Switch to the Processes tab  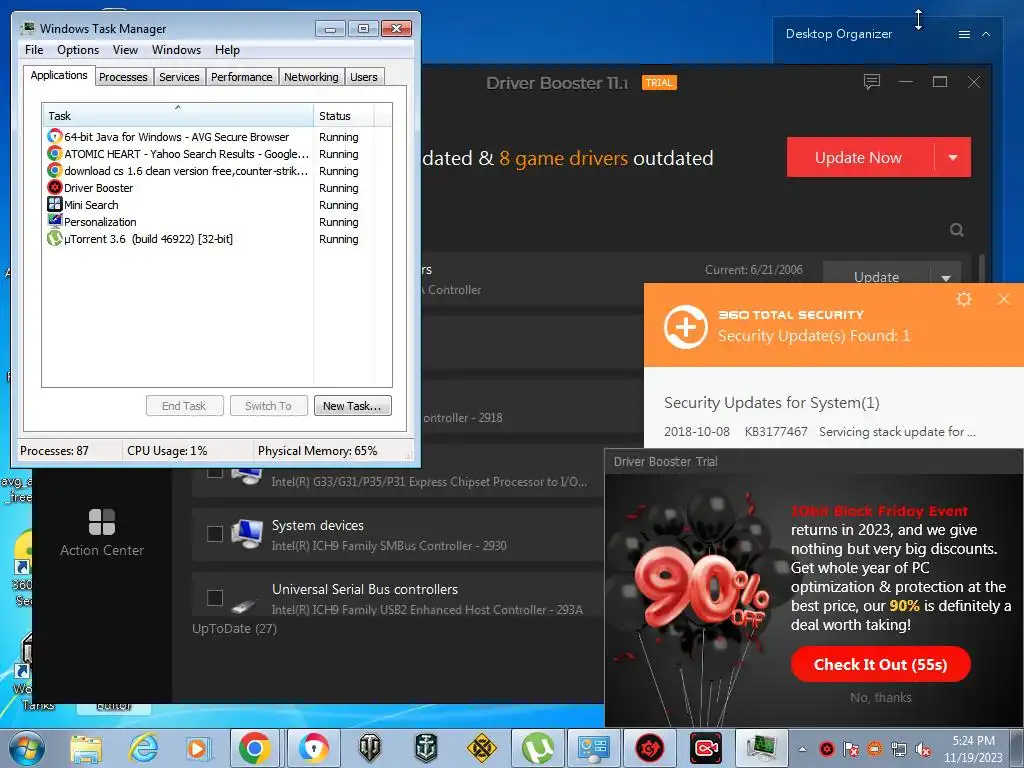[x=123, y=77]
